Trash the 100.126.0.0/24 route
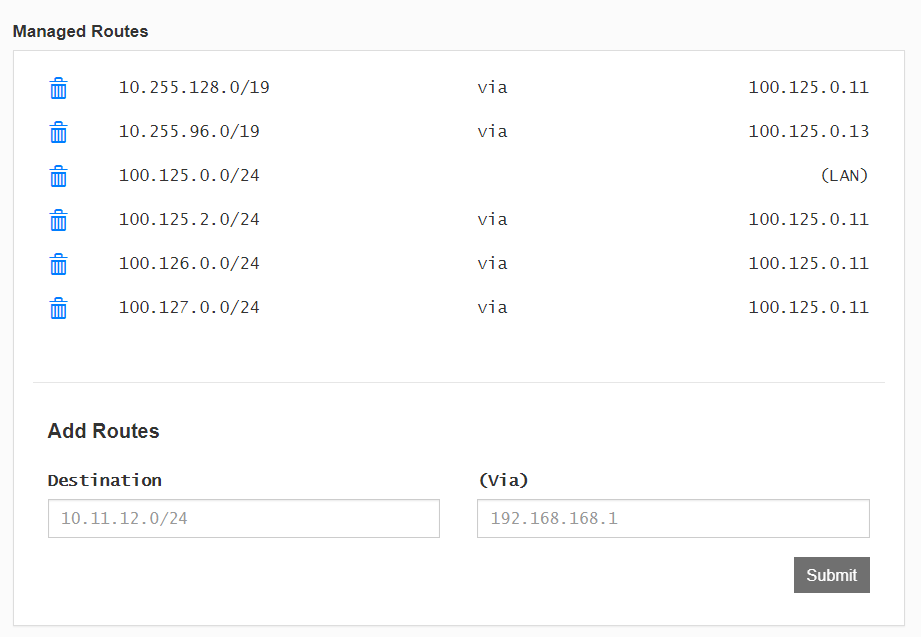This screenshot has height=637, width=921. [58, 264]
